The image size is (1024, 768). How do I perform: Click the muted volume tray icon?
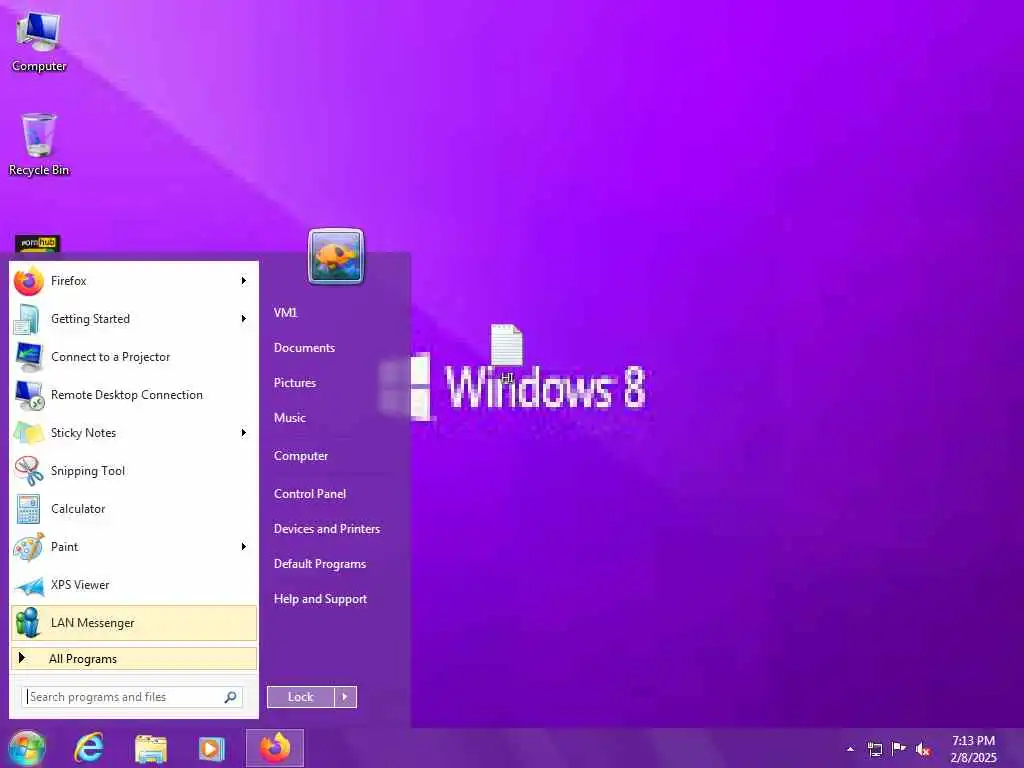coord(923,749)
